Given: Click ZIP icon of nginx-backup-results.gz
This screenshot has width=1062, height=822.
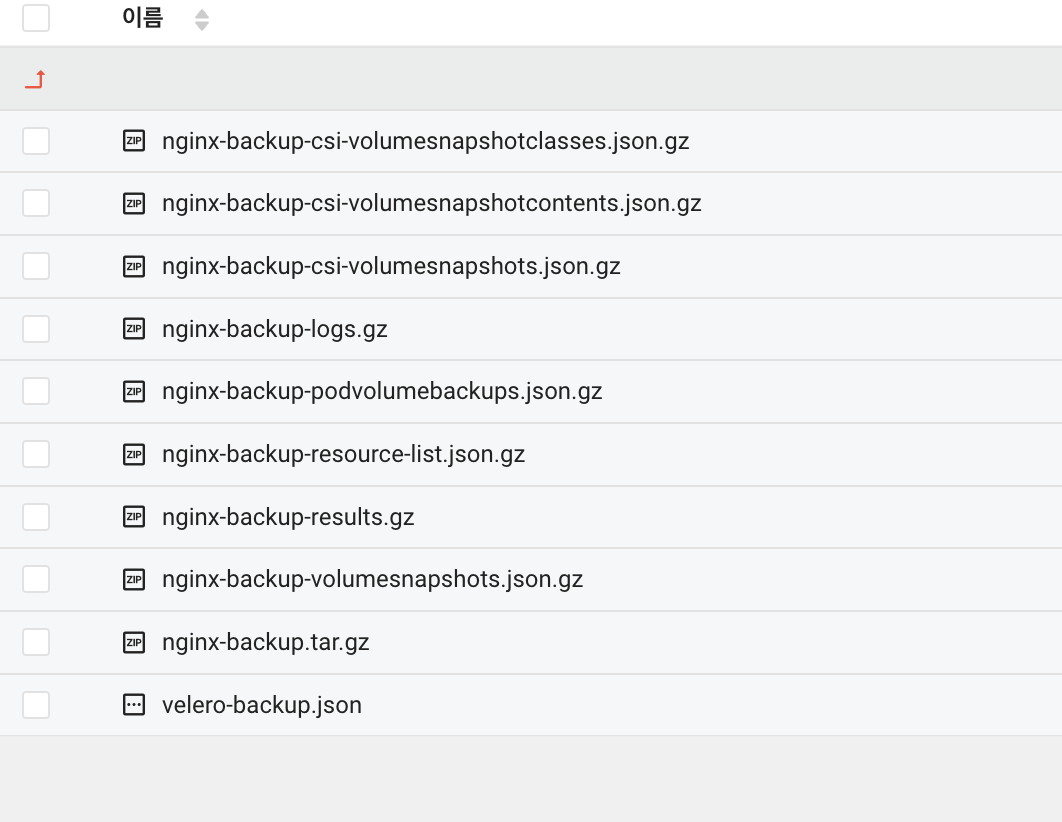Looking at the screenshot, I should tap(134, 517).
